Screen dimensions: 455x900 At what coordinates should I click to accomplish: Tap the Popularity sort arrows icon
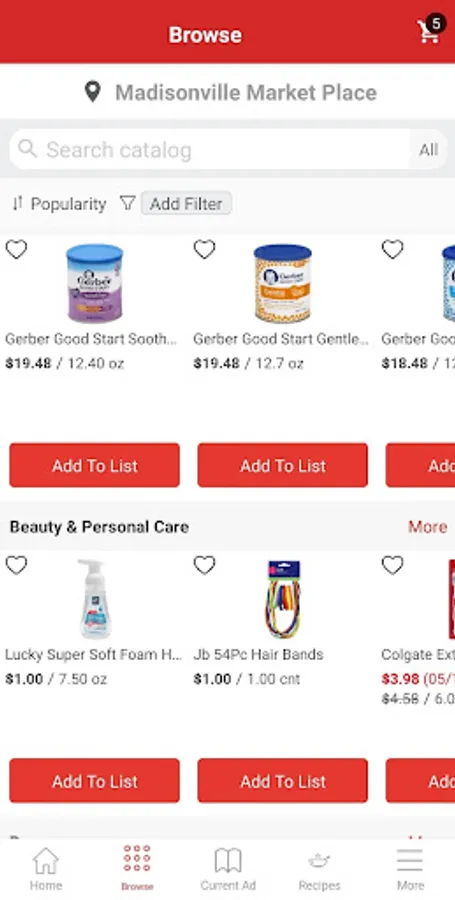tap(18, 203)
